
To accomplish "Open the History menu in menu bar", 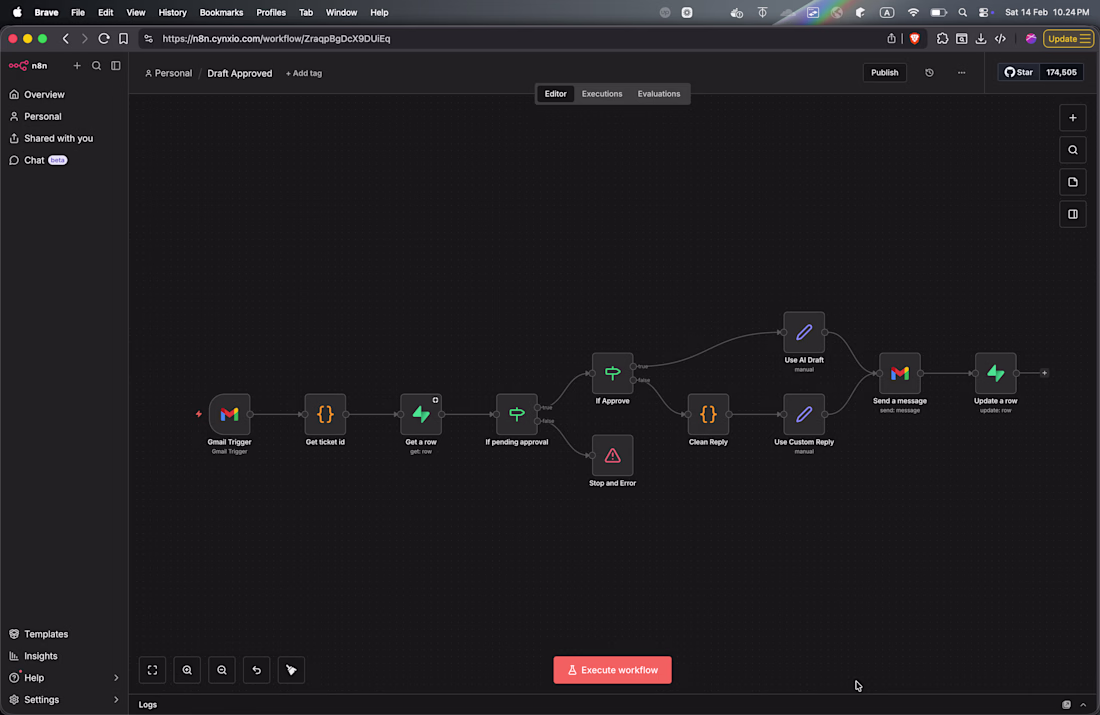I will [172, 13].
